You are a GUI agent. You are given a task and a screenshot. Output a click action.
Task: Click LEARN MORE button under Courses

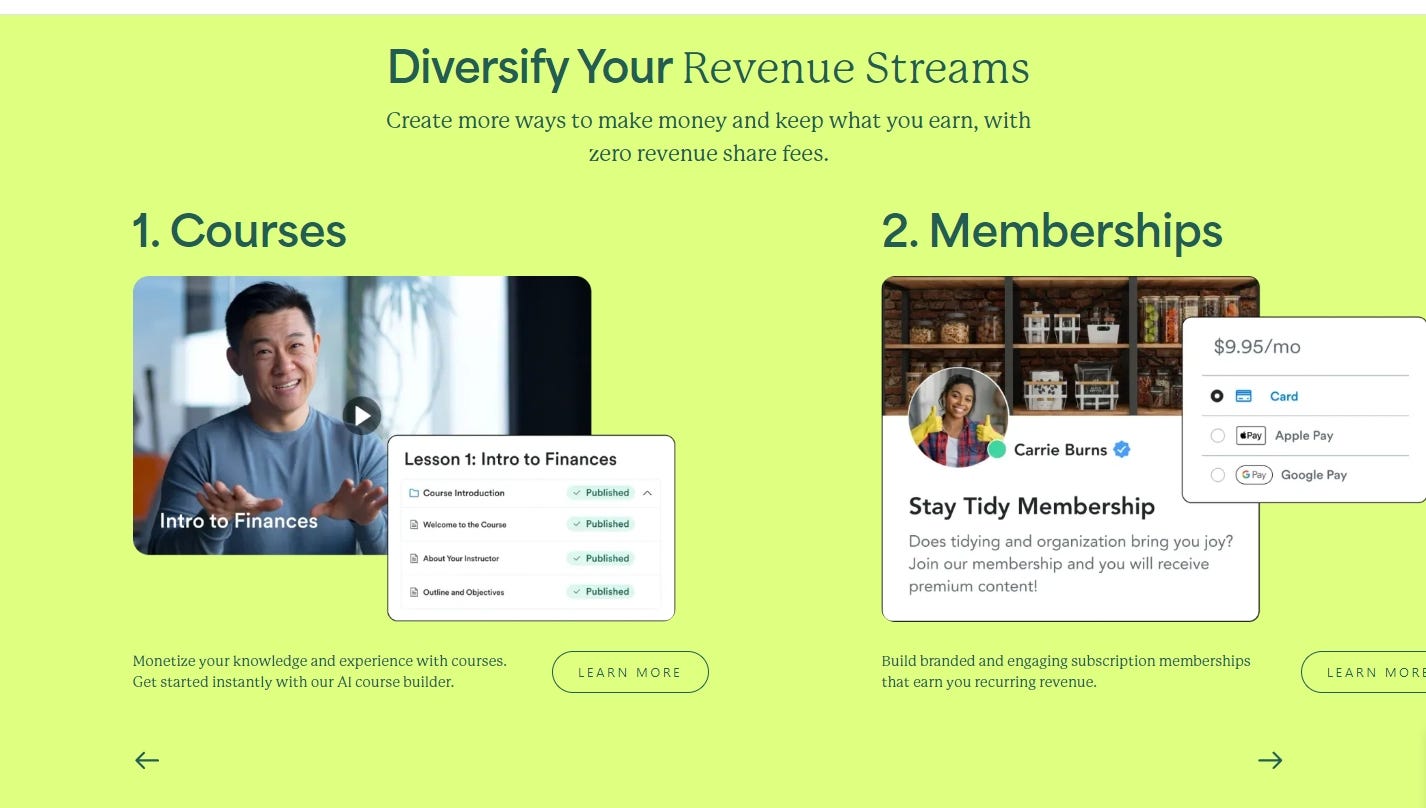pyautogui.click(x=630, y=672)
